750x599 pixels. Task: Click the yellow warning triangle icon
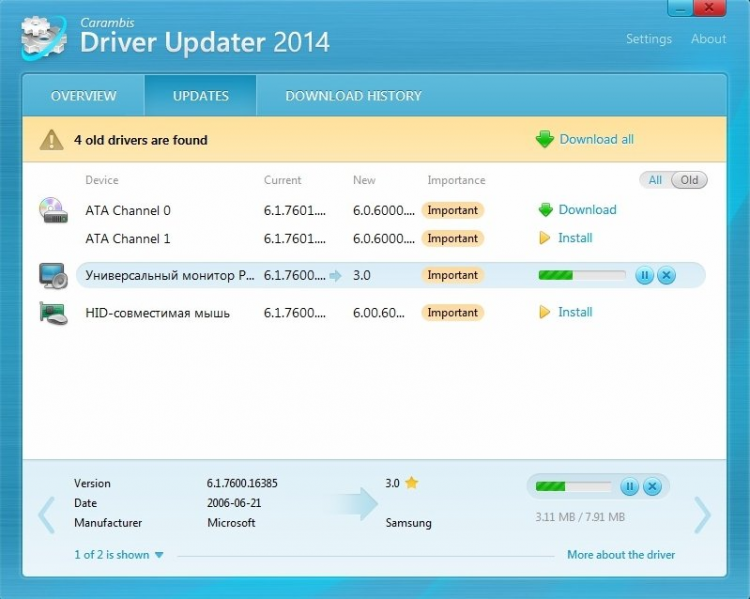[x=52, y=140]
